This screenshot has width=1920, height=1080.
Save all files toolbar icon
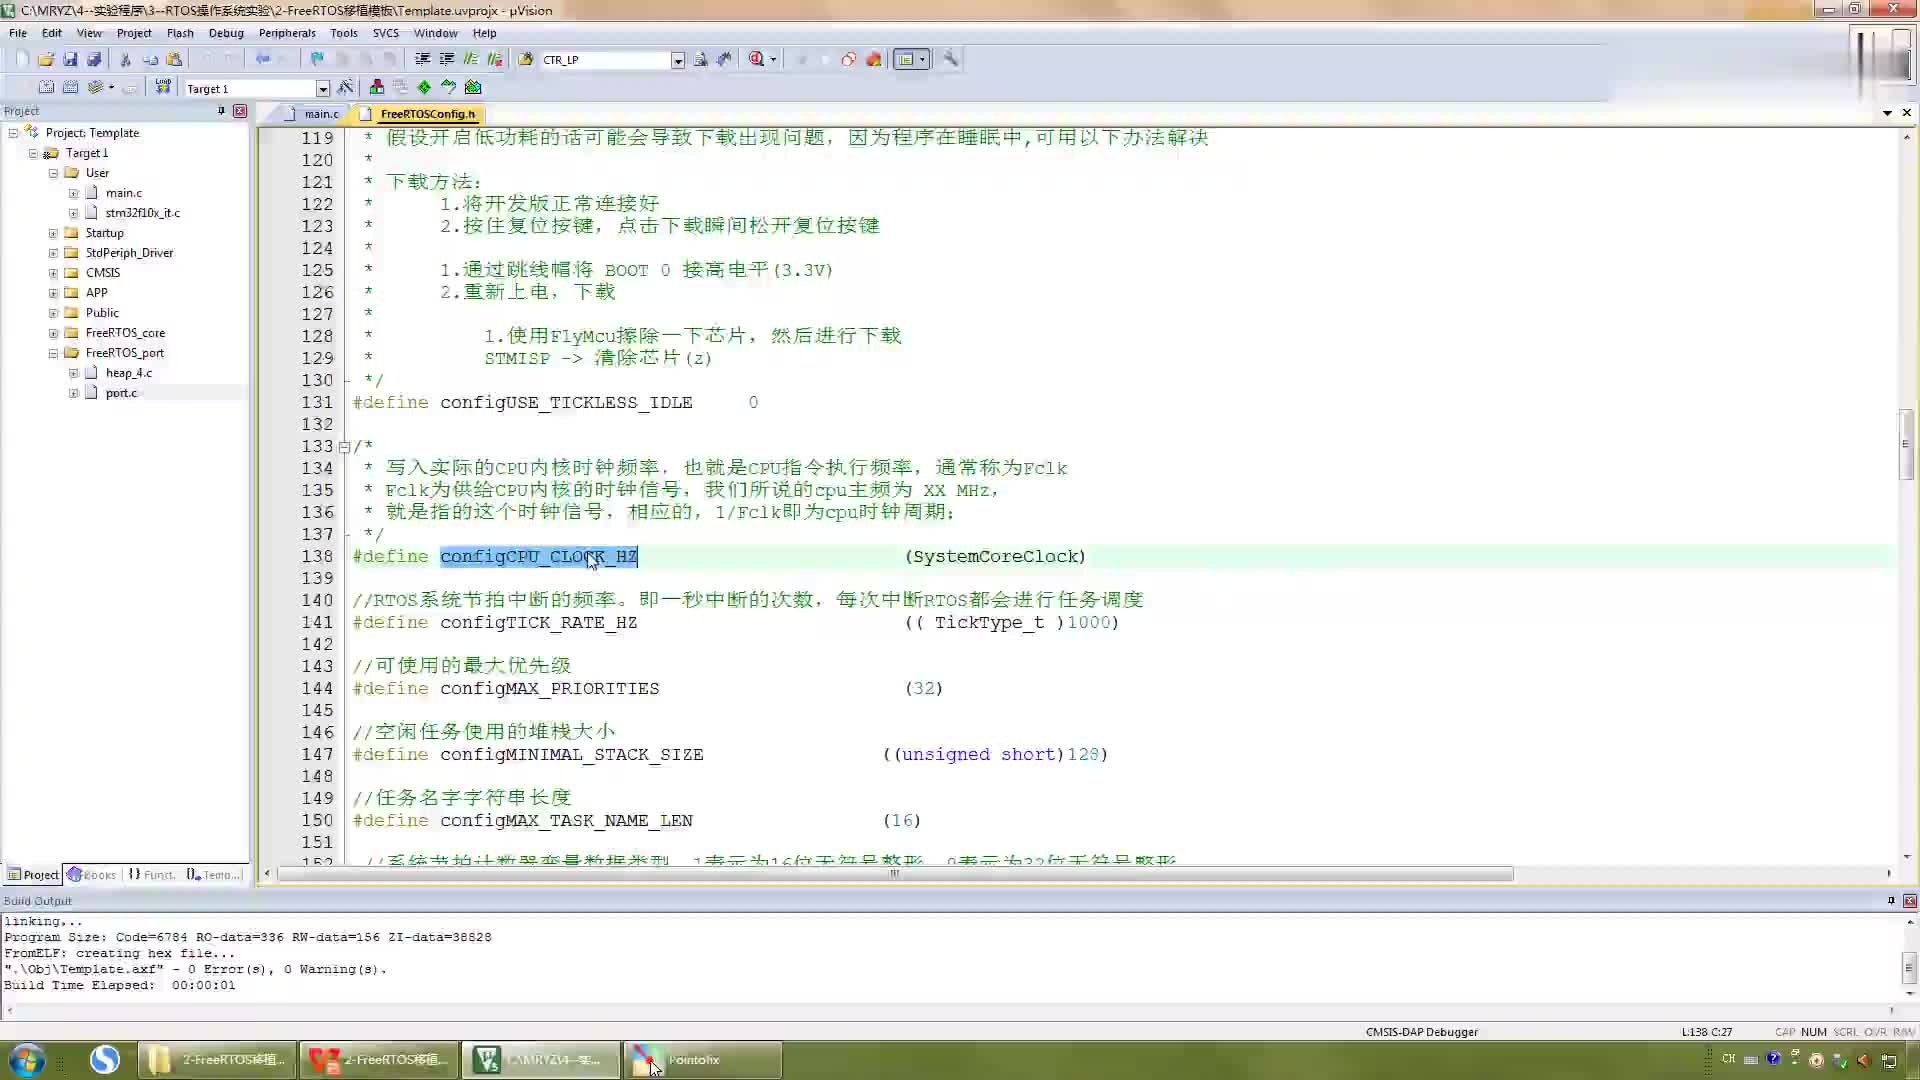tap(94, 59)
